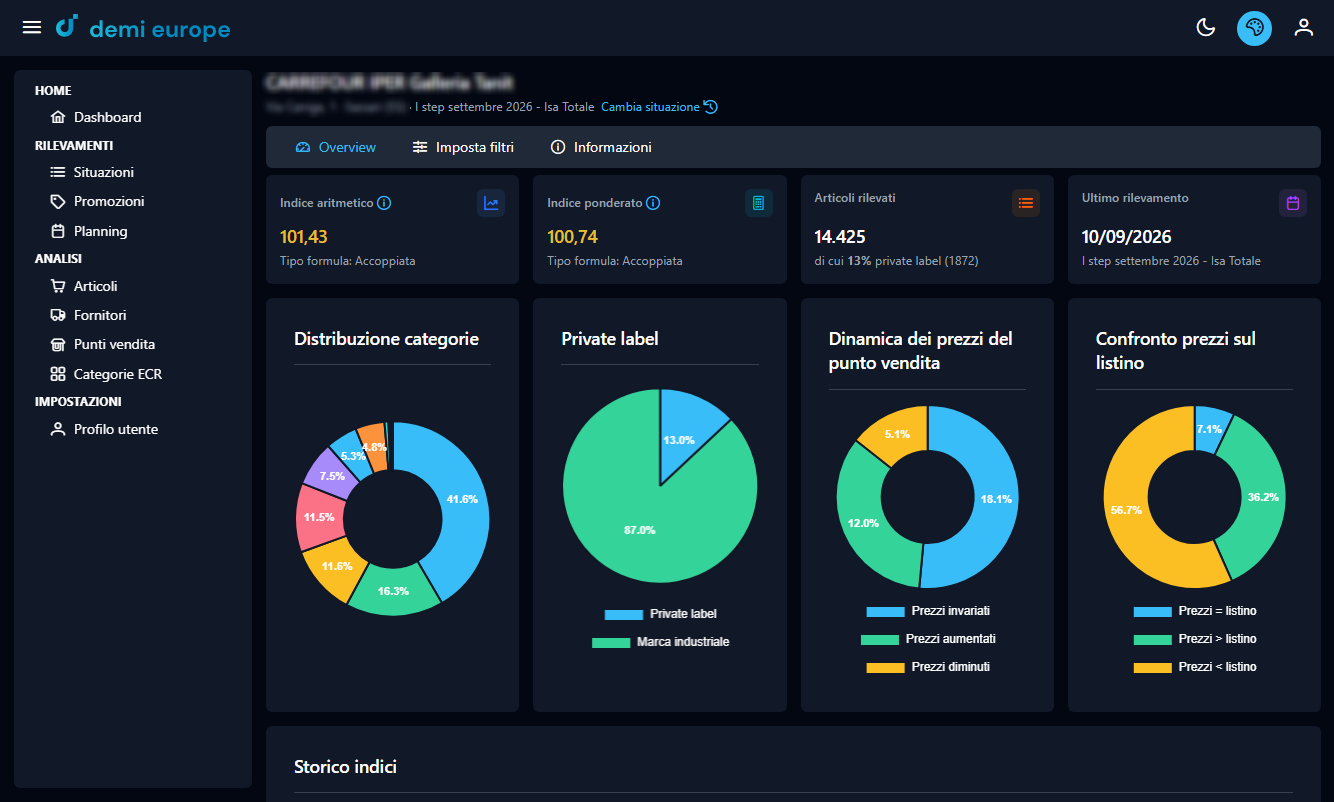The image size is (1334, 802).
Task: Open the theme palette button
Action: coord(1254,28)
